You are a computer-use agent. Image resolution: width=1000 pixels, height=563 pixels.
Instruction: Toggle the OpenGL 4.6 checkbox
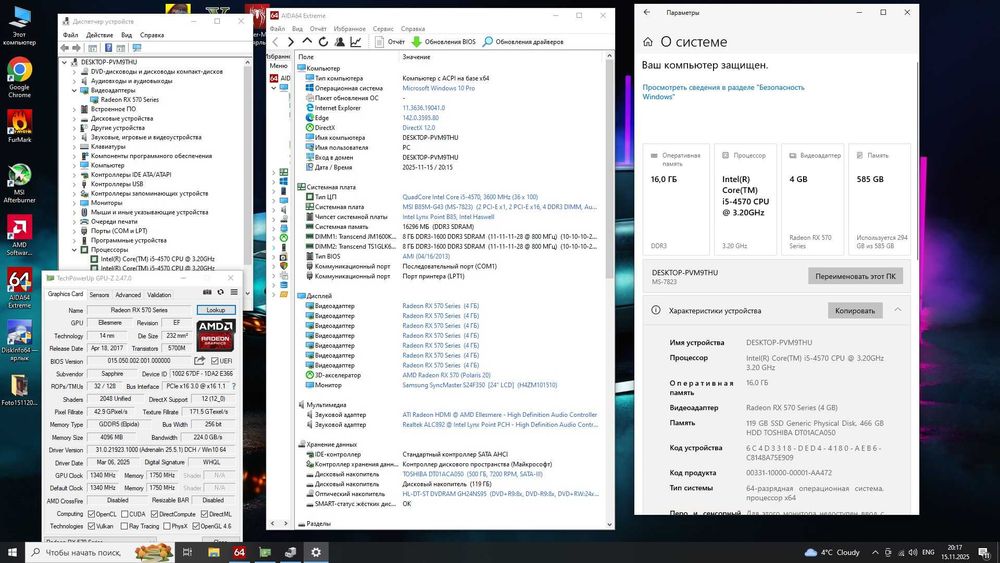(x=196, y=526)
